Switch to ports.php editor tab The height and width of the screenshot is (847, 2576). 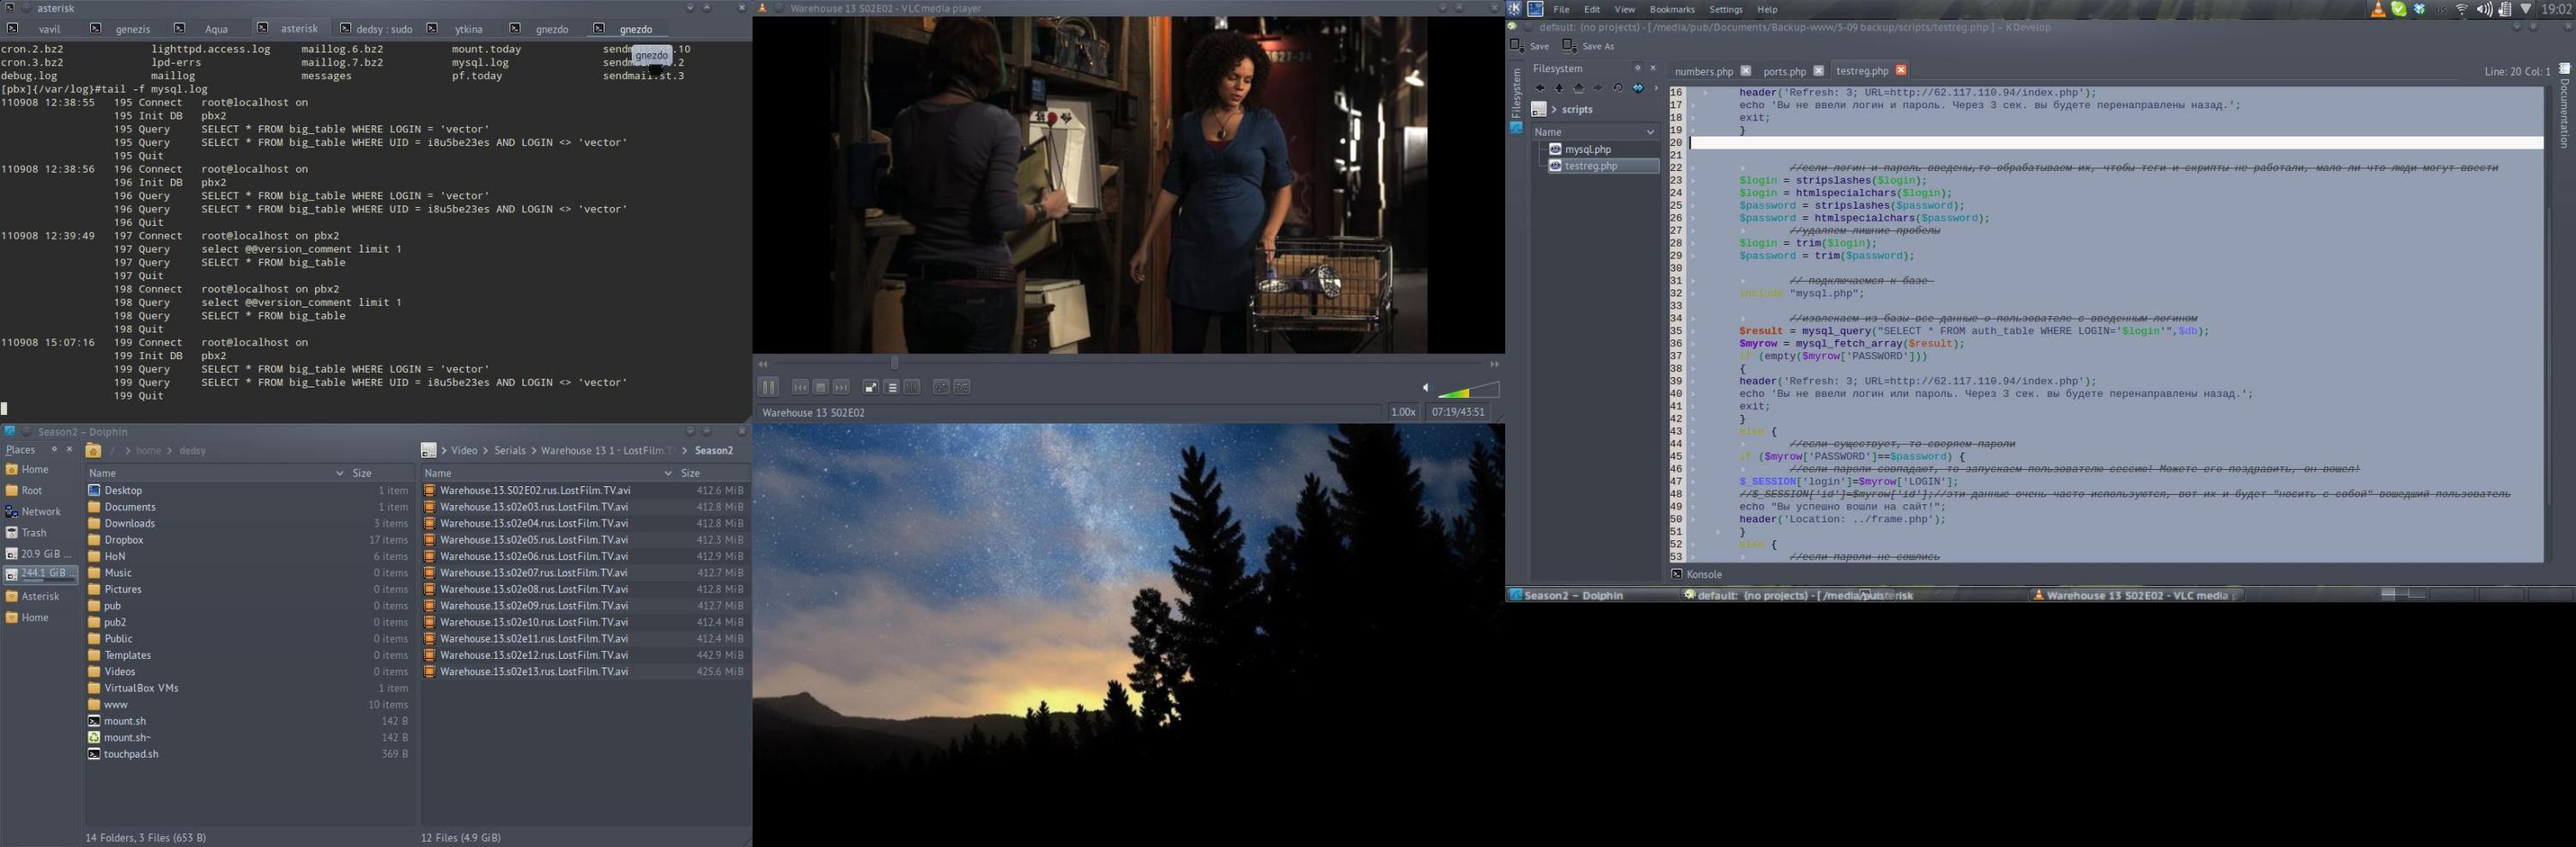click(x=1784, y=71)
